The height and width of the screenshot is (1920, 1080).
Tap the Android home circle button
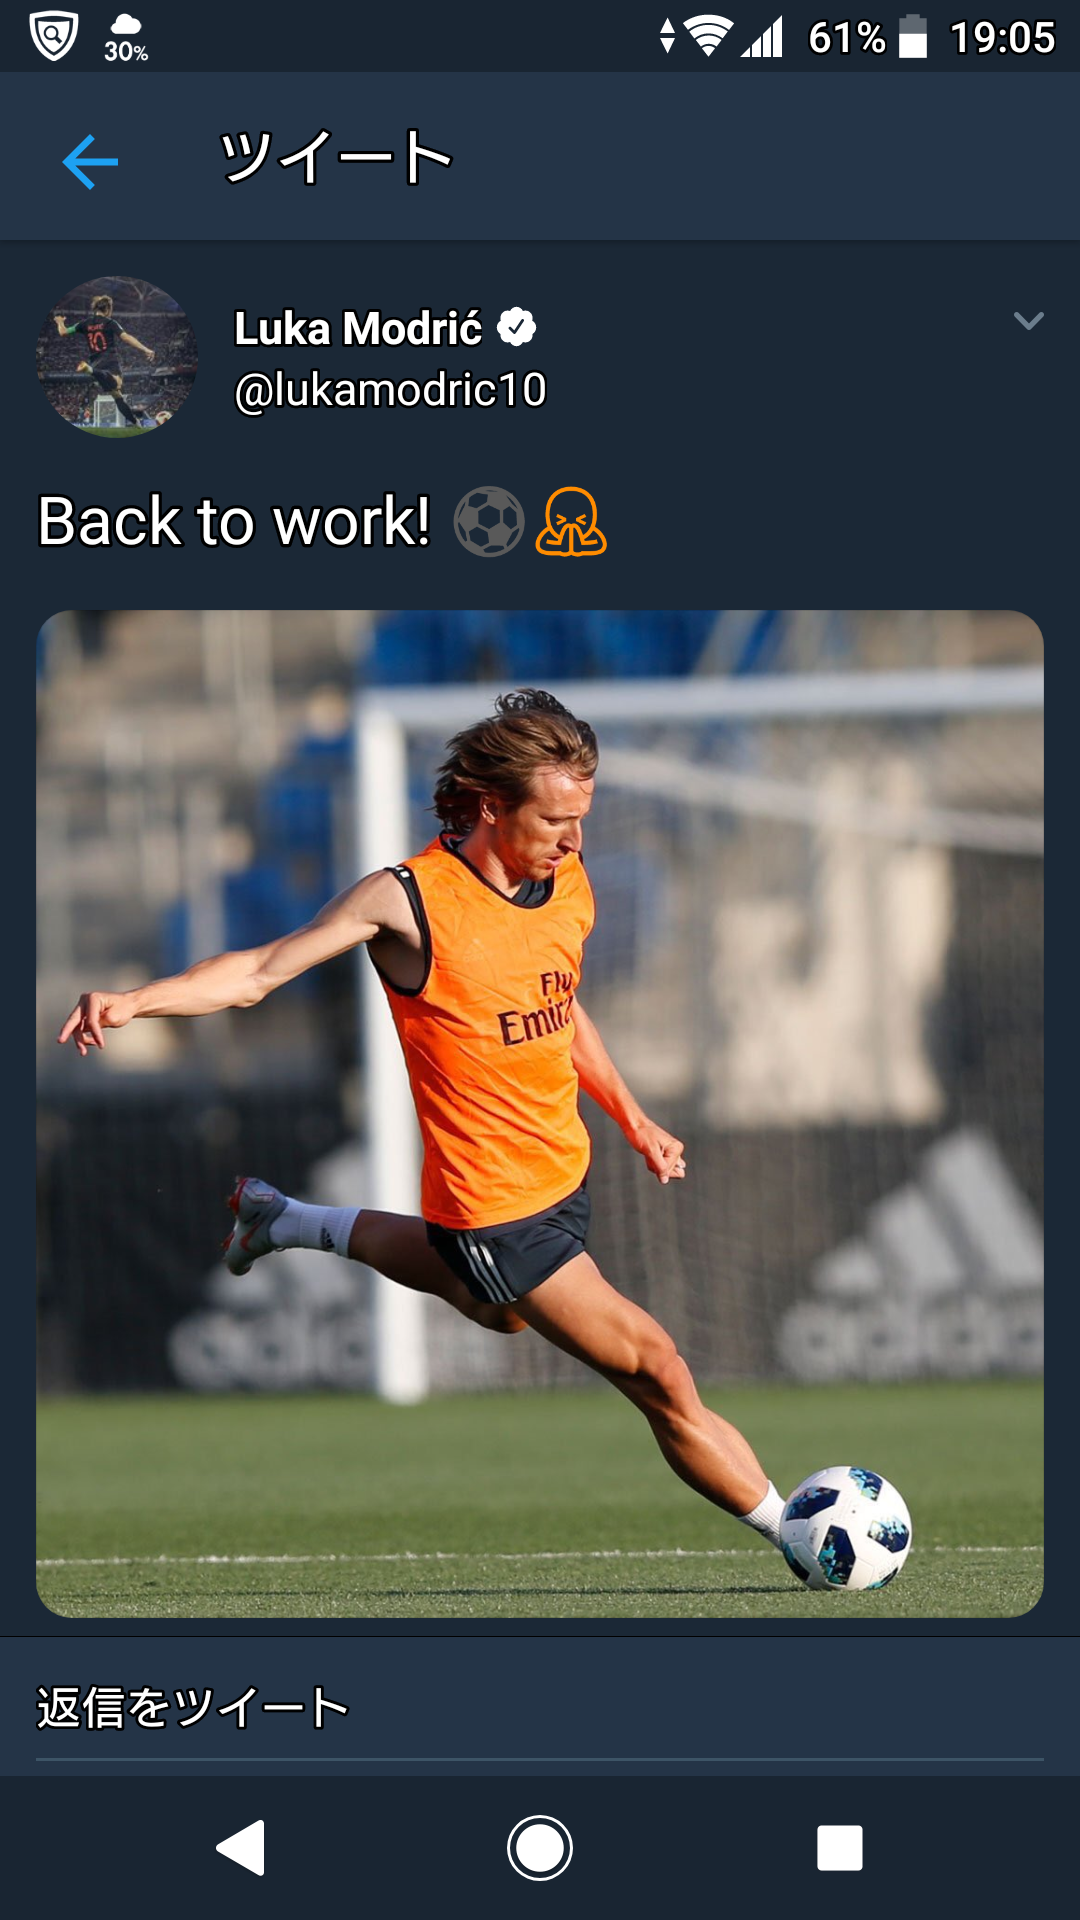click(540, 1847)
